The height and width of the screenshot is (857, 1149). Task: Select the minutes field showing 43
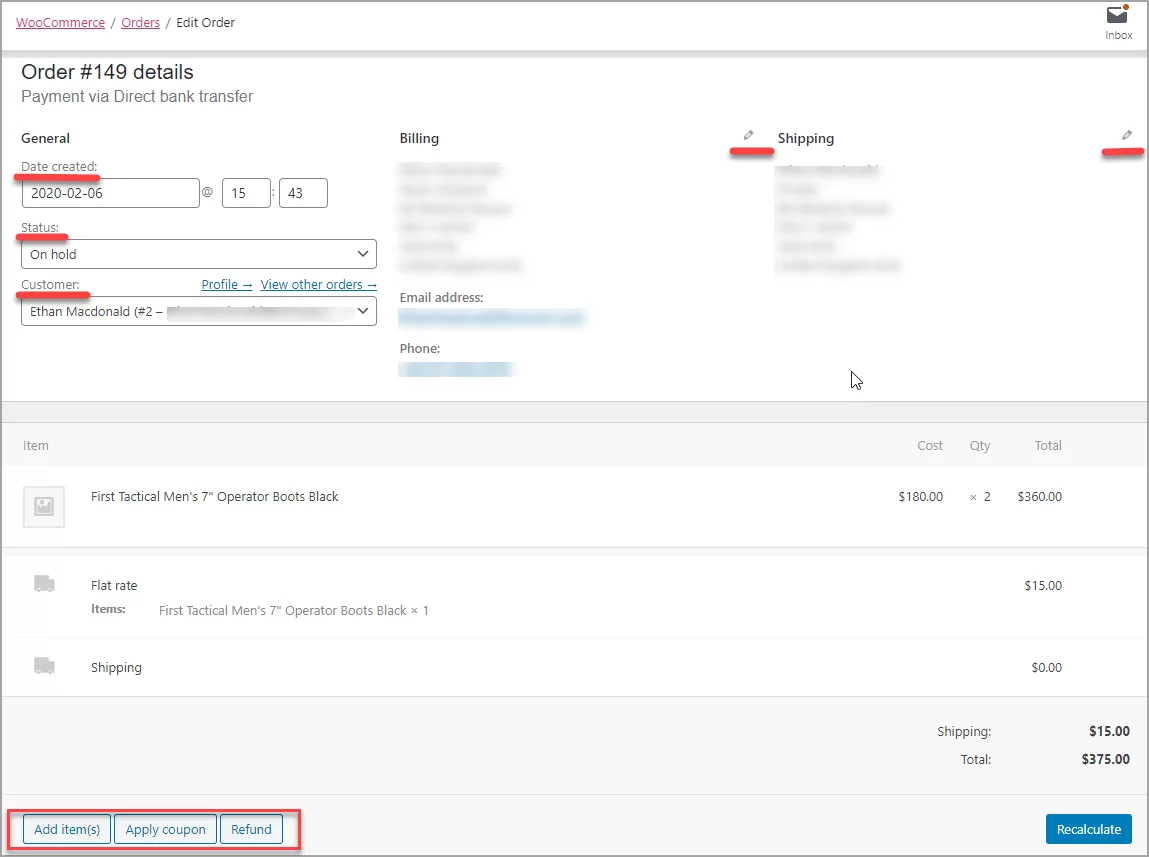(303, 192)
